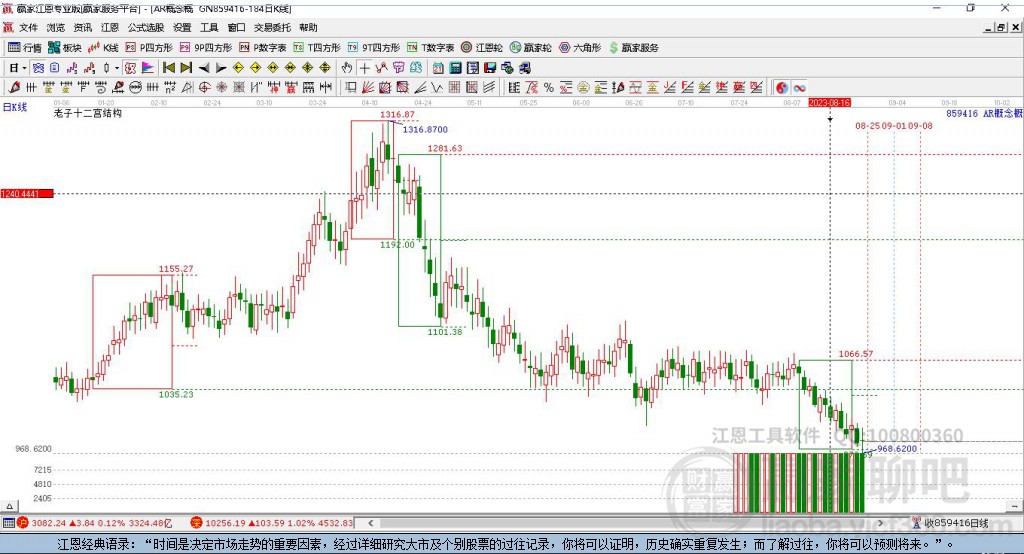Screen dimensions: 1024x554
Task: Open the 浏览 menu
Action: tap(56, 27)
